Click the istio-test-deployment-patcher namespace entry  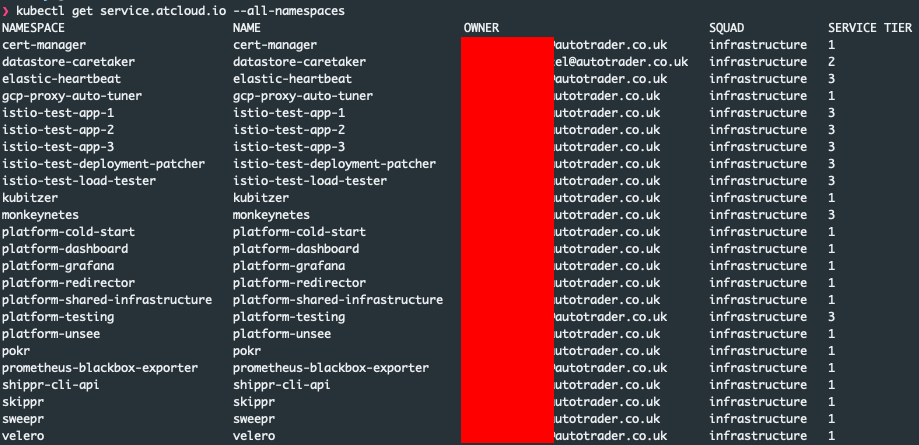(104, 164)
